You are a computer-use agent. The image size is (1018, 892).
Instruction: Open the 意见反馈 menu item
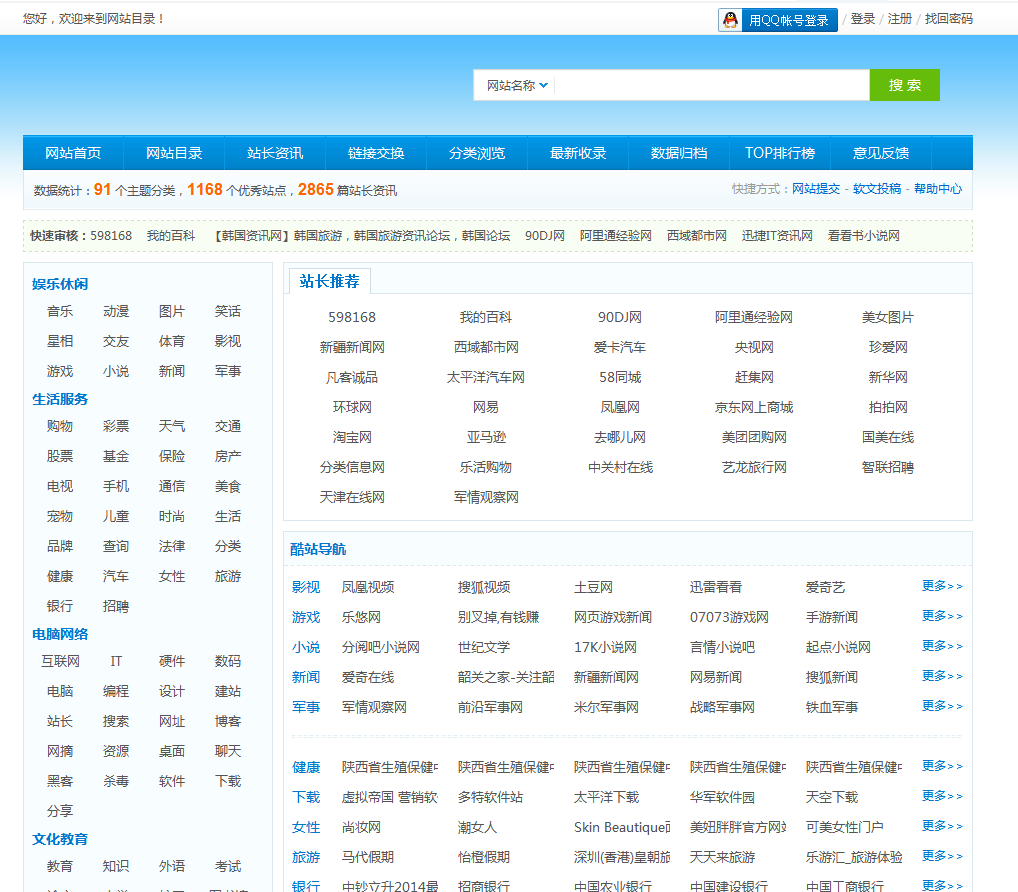881,153
